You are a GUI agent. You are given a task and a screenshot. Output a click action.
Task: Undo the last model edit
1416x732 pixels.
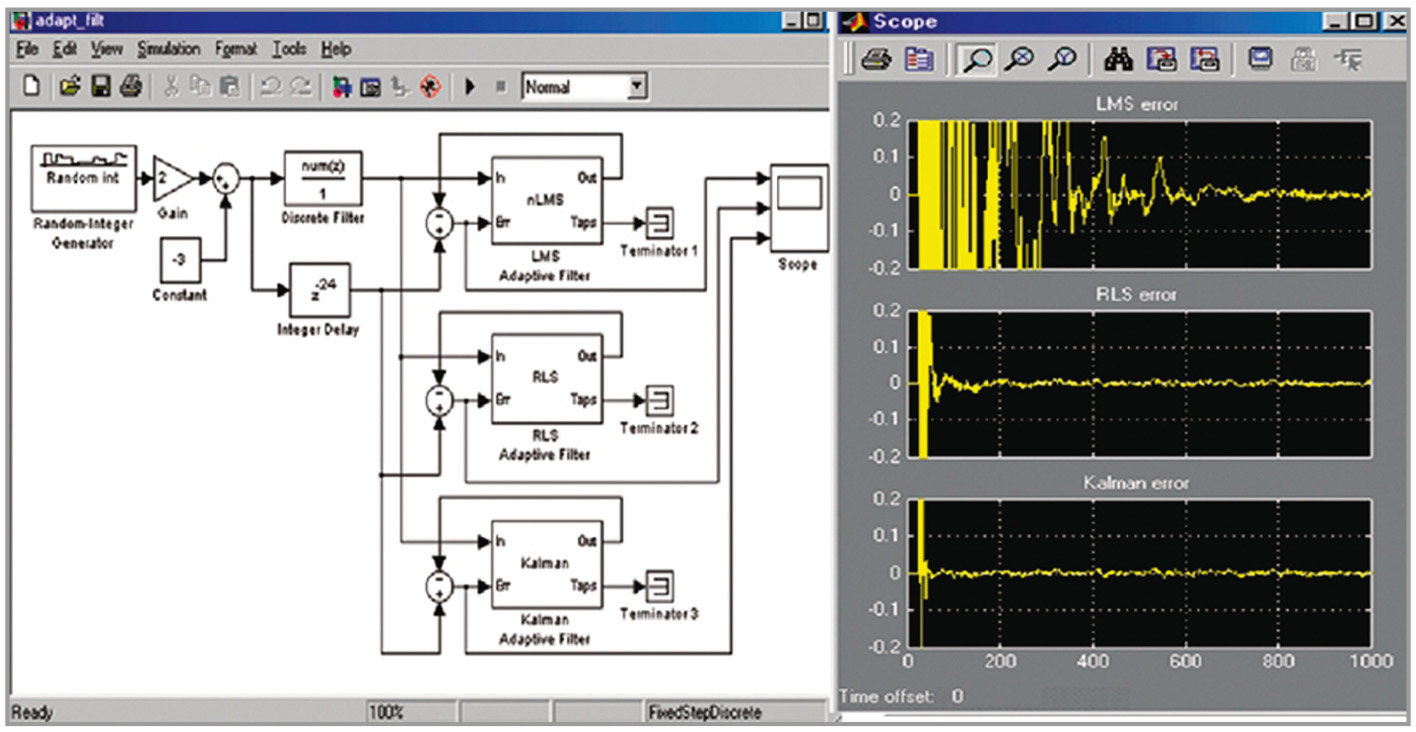(269, 87)
